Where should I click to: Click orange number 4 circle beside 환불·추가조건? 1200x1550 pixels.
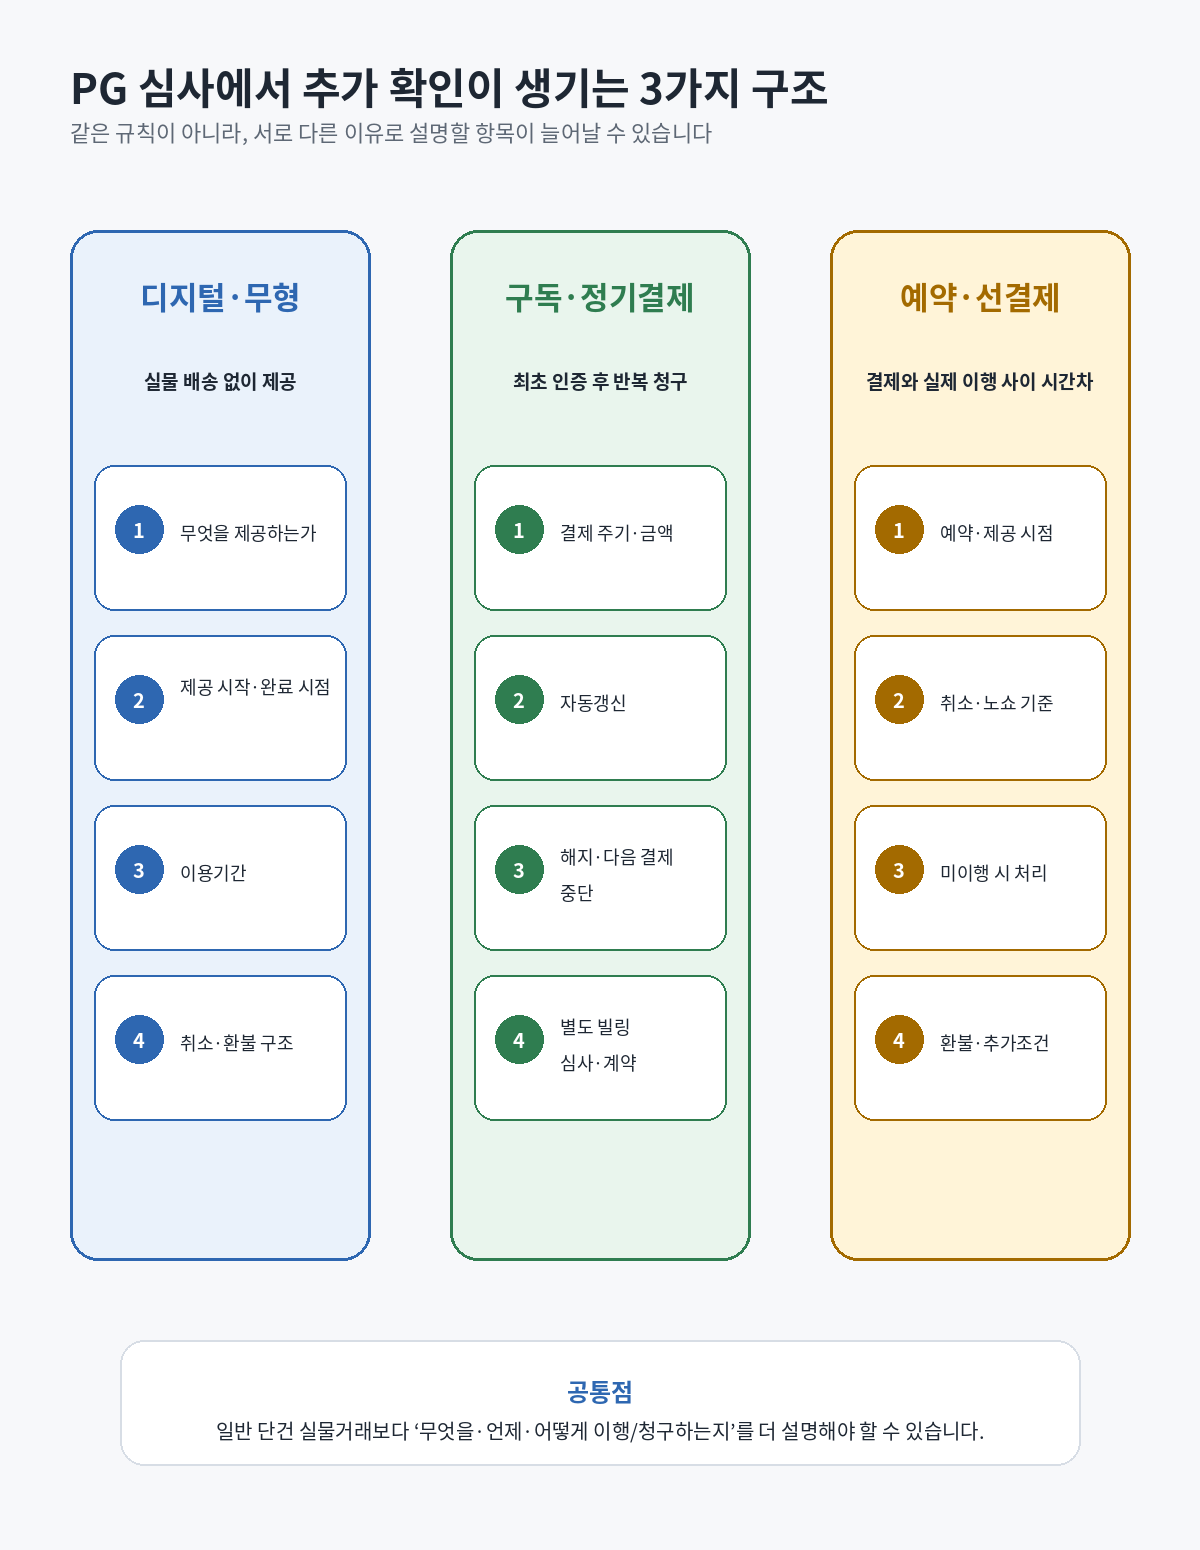pos(899,1040)
